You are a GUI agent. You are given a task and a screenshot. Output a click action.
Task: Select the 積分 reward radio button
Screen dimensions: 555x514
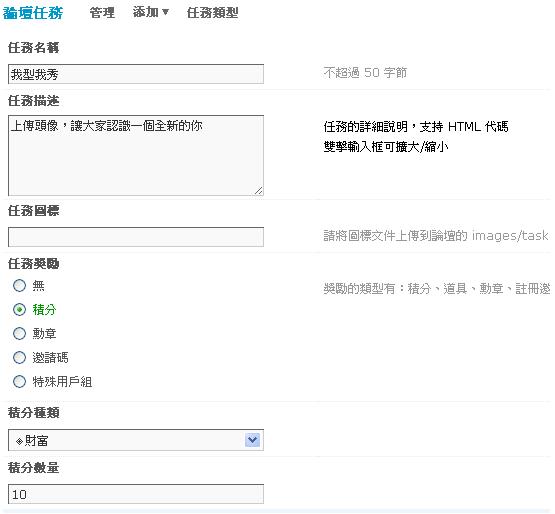19,310
